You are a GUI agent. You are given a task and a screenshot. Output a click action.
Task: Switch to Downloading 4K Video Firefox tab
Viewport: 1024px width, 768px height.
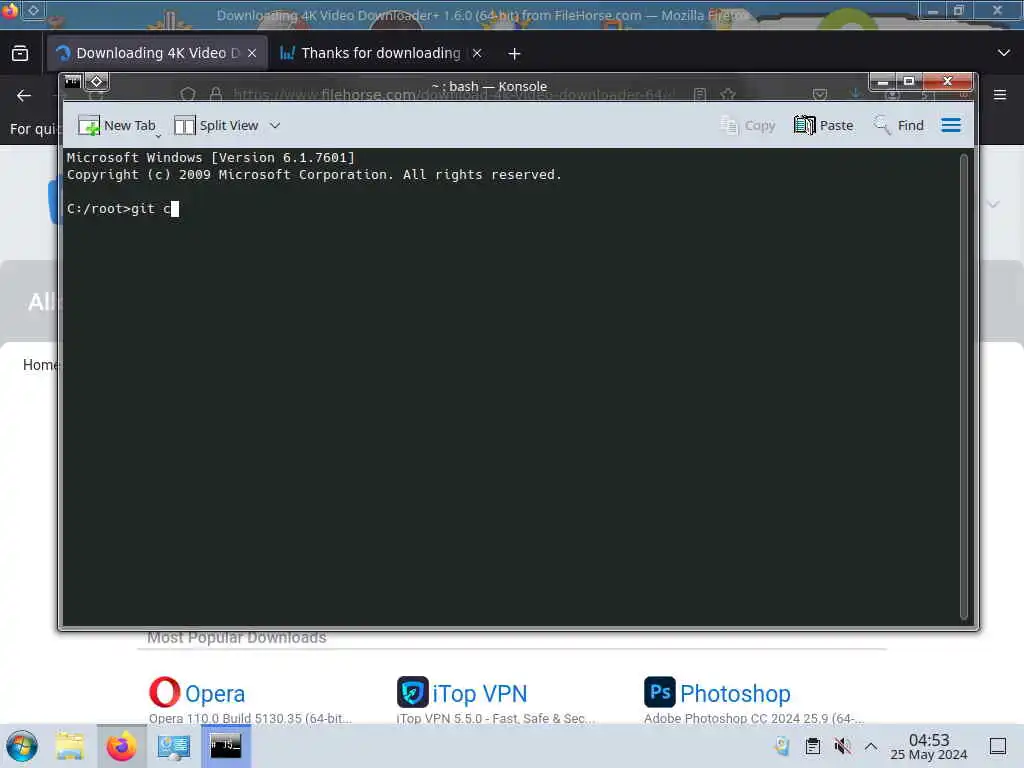click(157, 53)
